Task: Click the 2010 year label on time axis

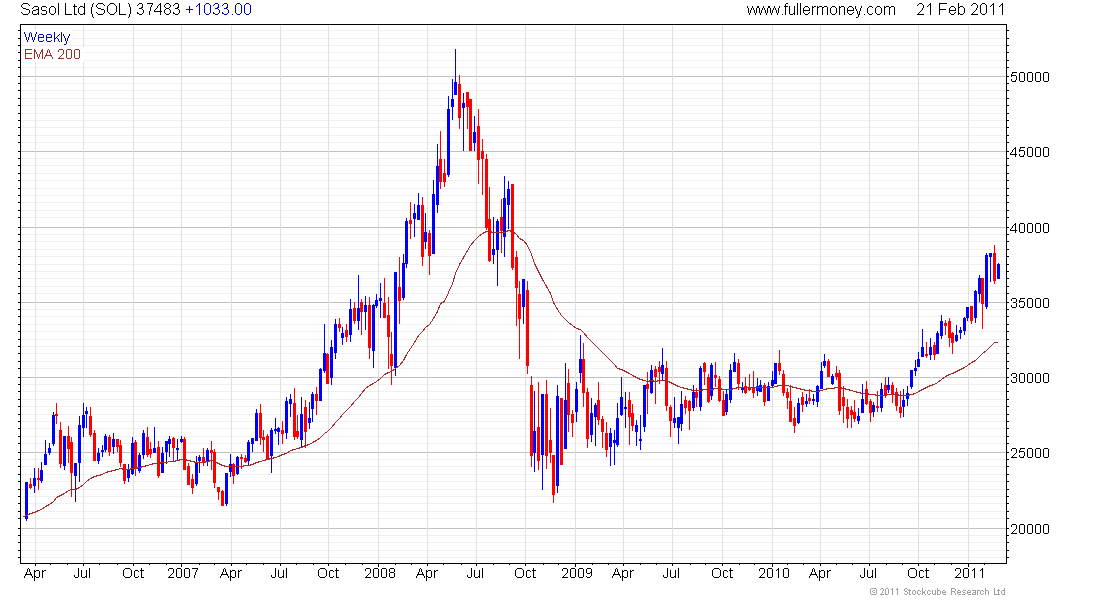Action: point(774,573)
